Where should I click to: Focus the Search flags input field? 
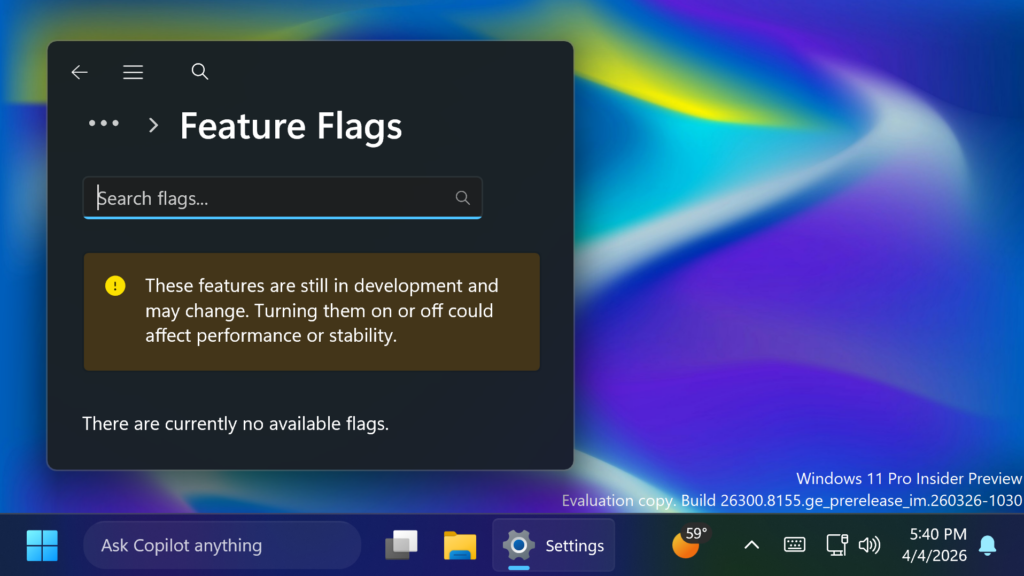270,198
